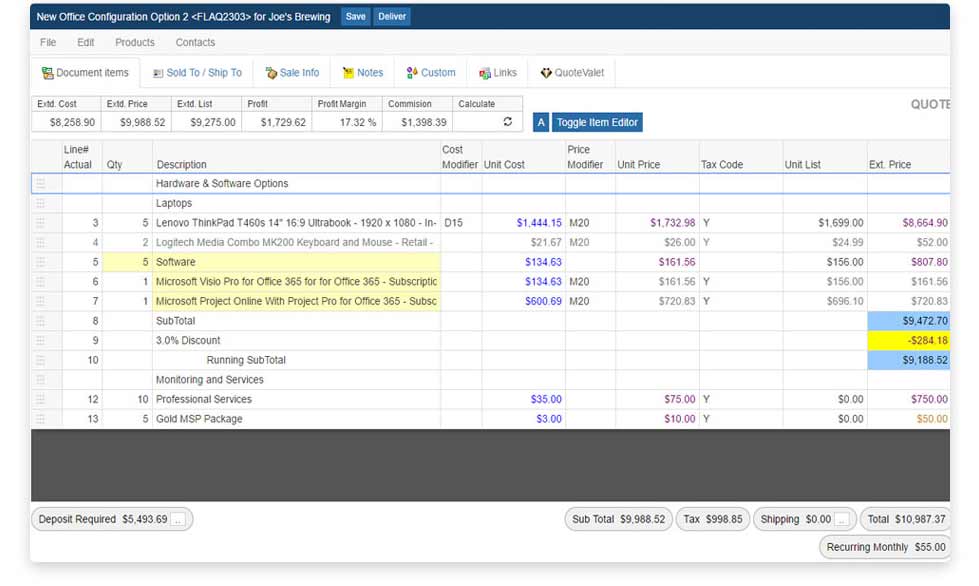This screenshot has height=586, width=979.
Task: Click the Custom tab icon
Action: 412,73
